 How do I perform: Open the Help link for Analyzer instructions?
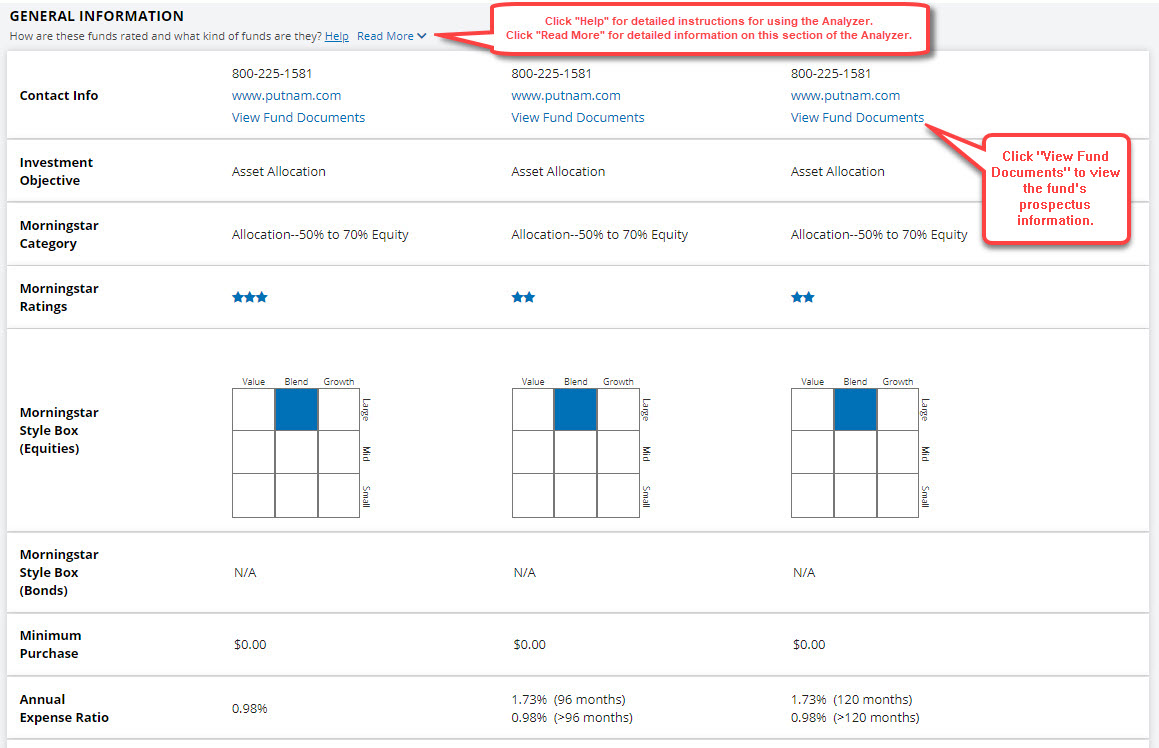click(337, 35)
